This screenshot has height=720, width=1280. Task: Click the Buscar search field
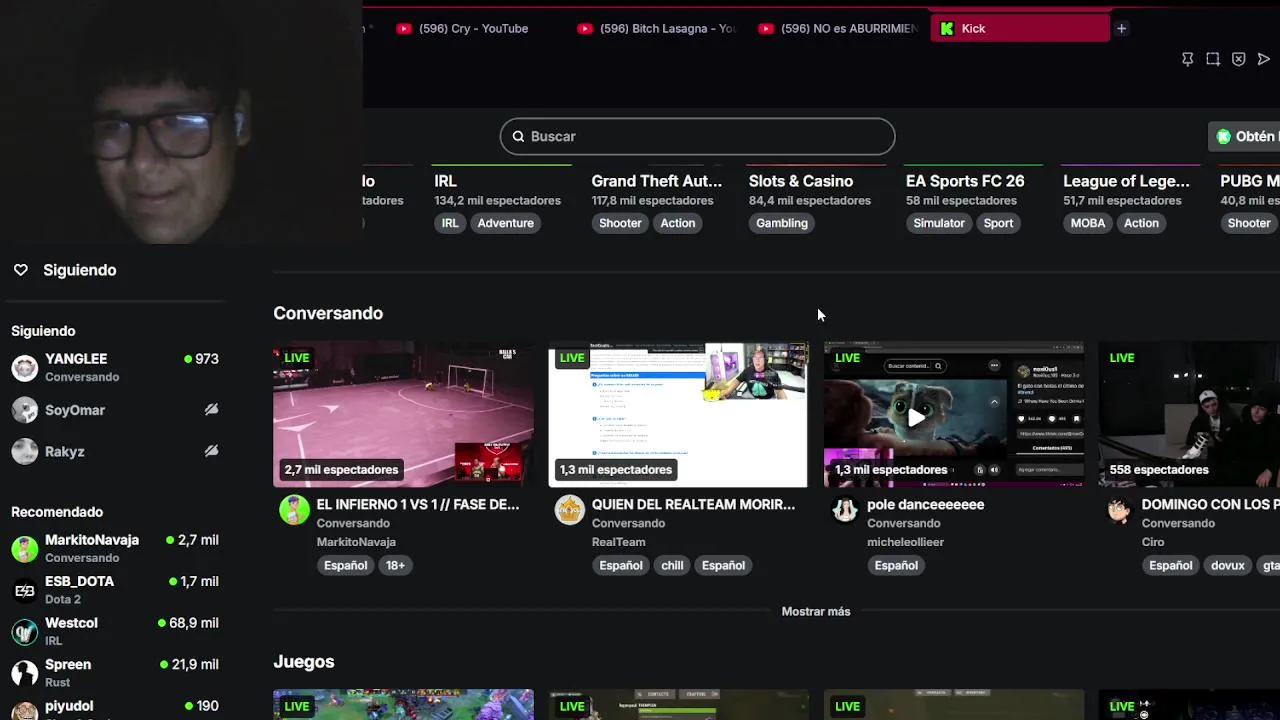(697, 136)
